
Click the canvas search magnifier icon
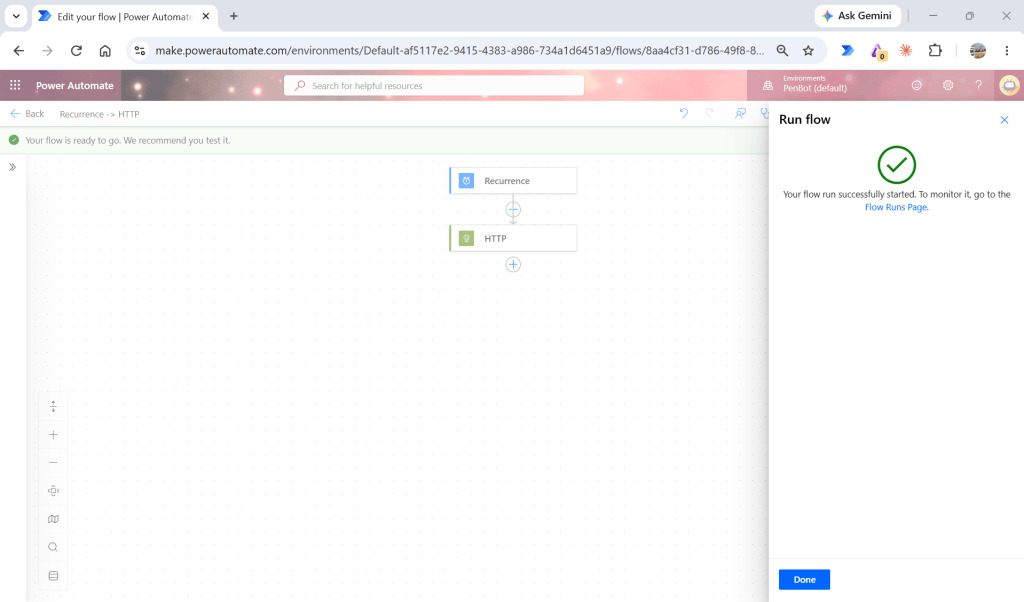(x=54, y=547)
